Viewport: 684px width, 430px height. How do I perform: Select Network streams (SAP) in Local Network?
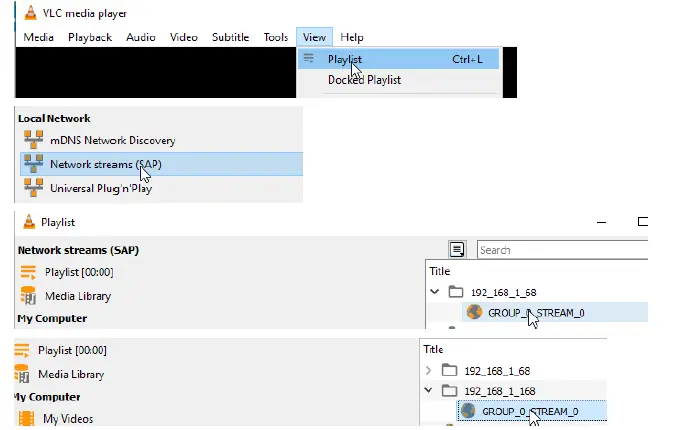click(x=161, y=164)
